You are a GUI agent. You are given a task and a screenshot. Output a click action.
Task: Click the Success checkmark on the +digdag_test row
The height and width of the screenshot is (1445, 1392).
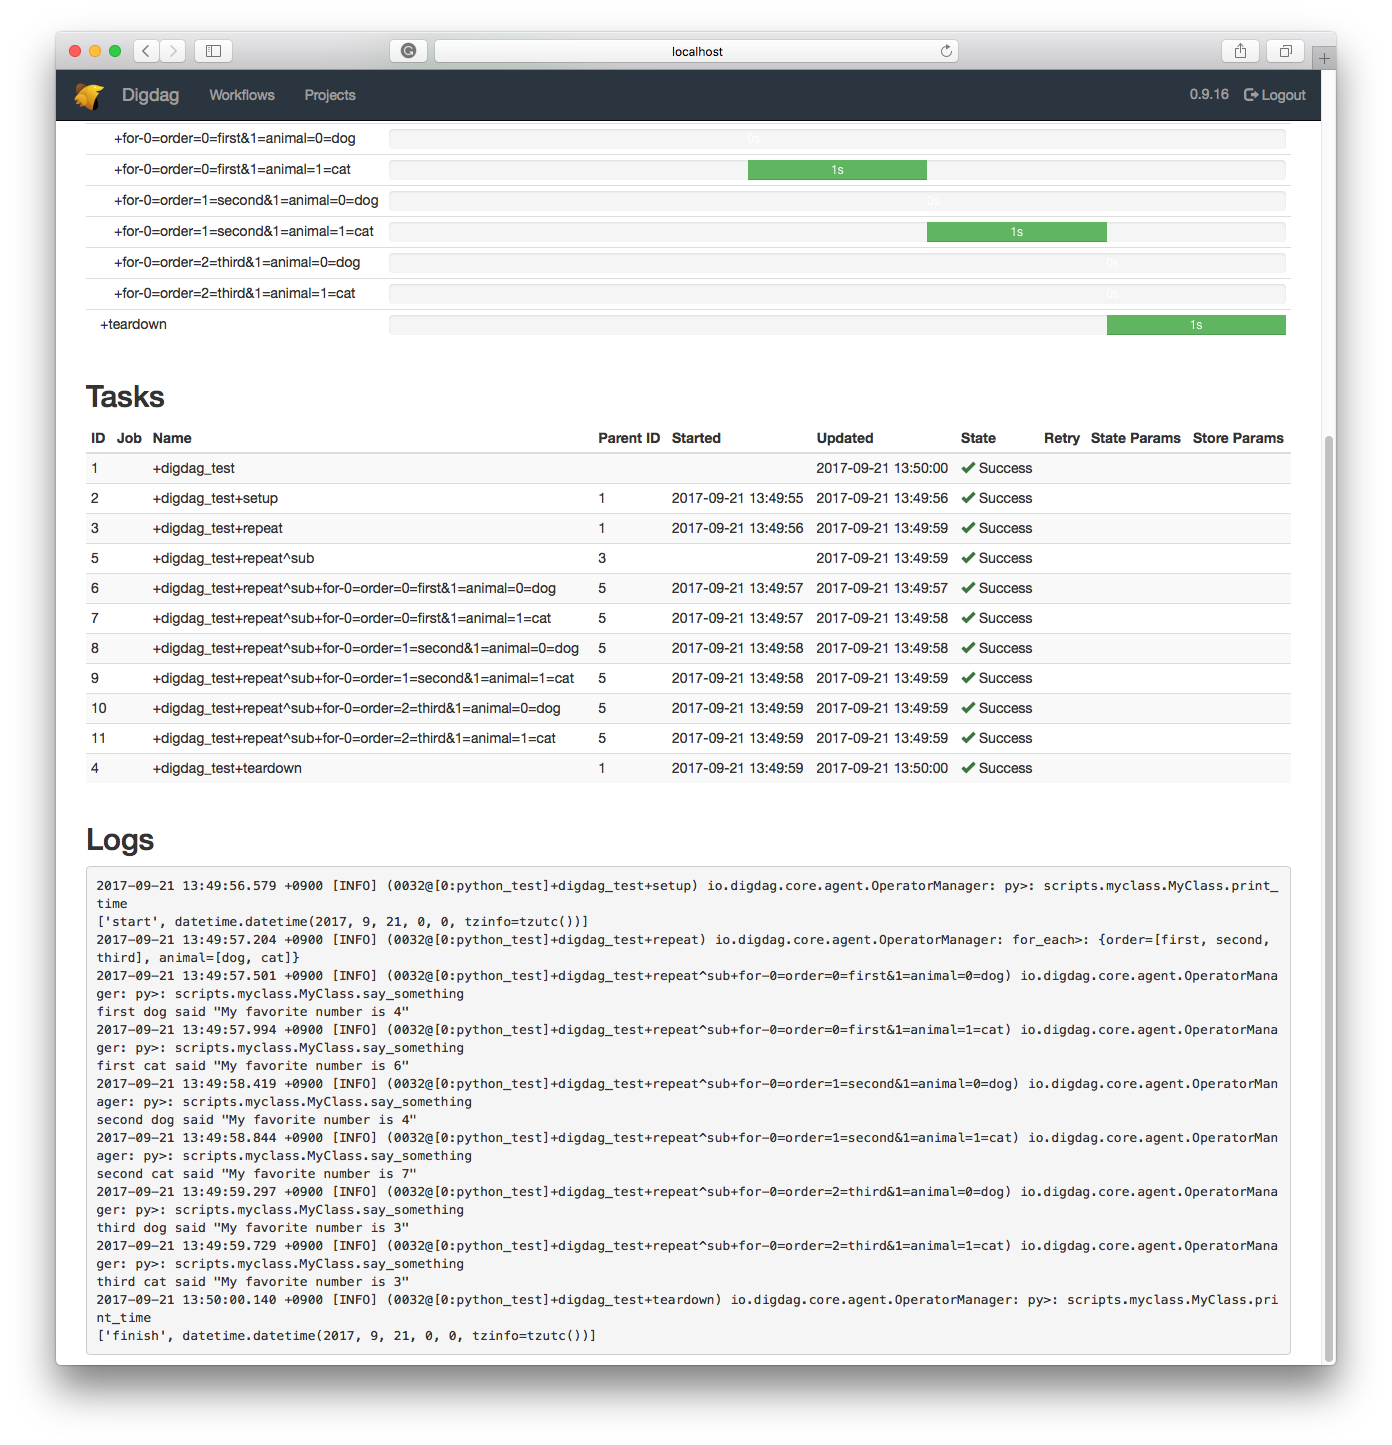point(968,467)
